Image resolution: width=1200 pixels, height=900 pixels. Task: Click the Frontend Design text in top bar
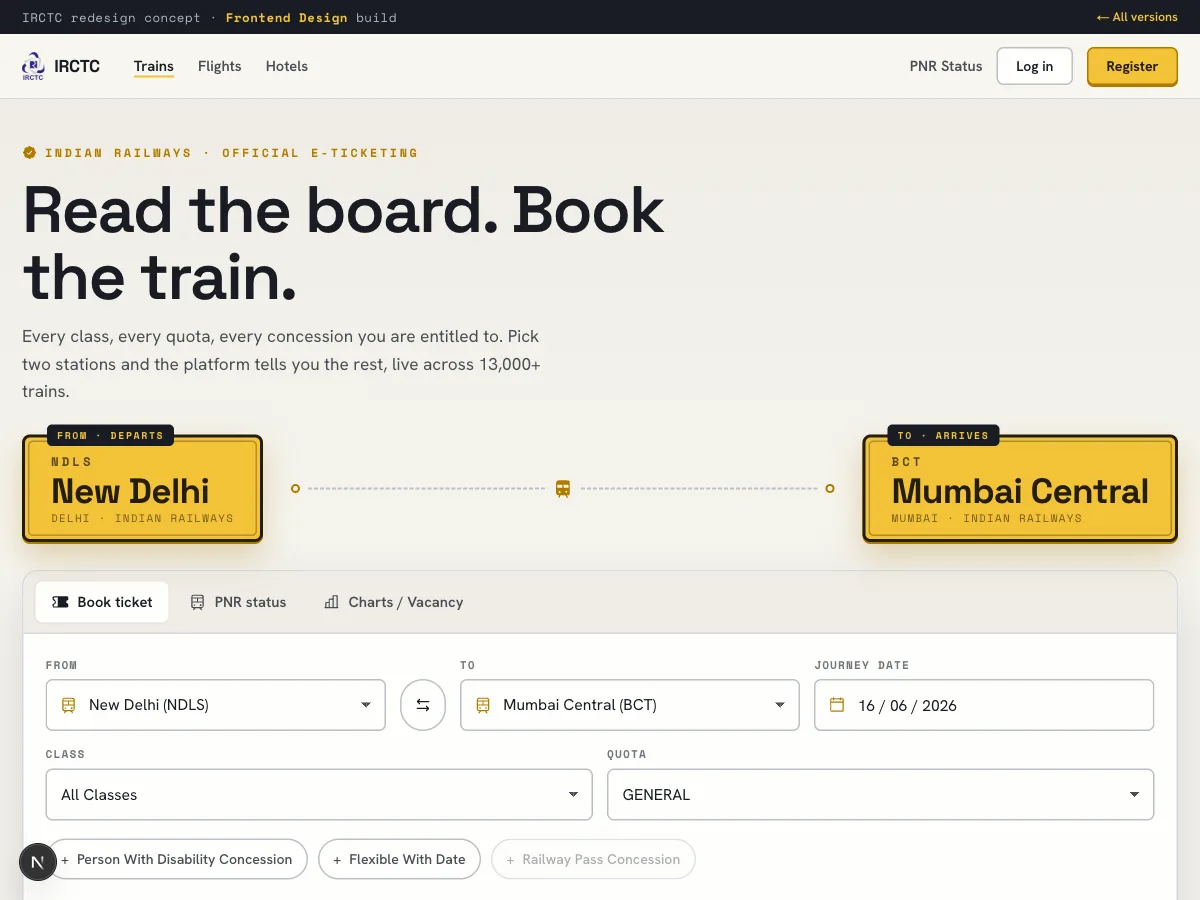click(x=287, y=17)
